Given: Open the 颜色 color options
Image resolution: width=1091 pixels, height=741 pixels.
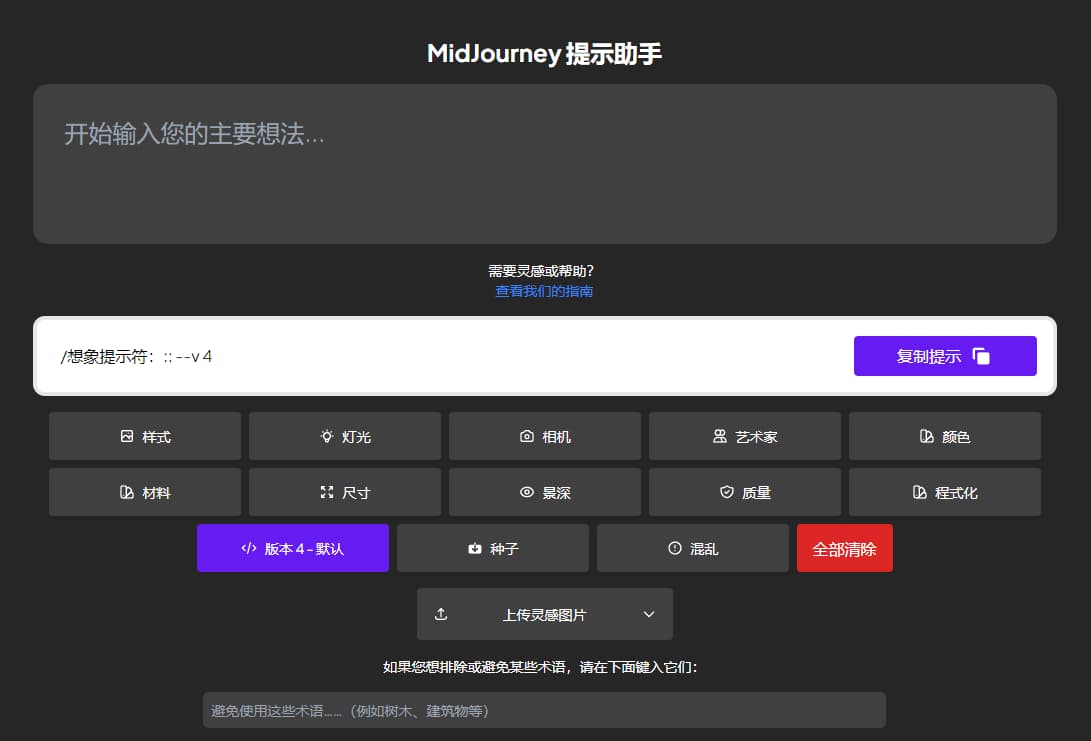Looking at the screenshot, I should [x=944, y=436].
